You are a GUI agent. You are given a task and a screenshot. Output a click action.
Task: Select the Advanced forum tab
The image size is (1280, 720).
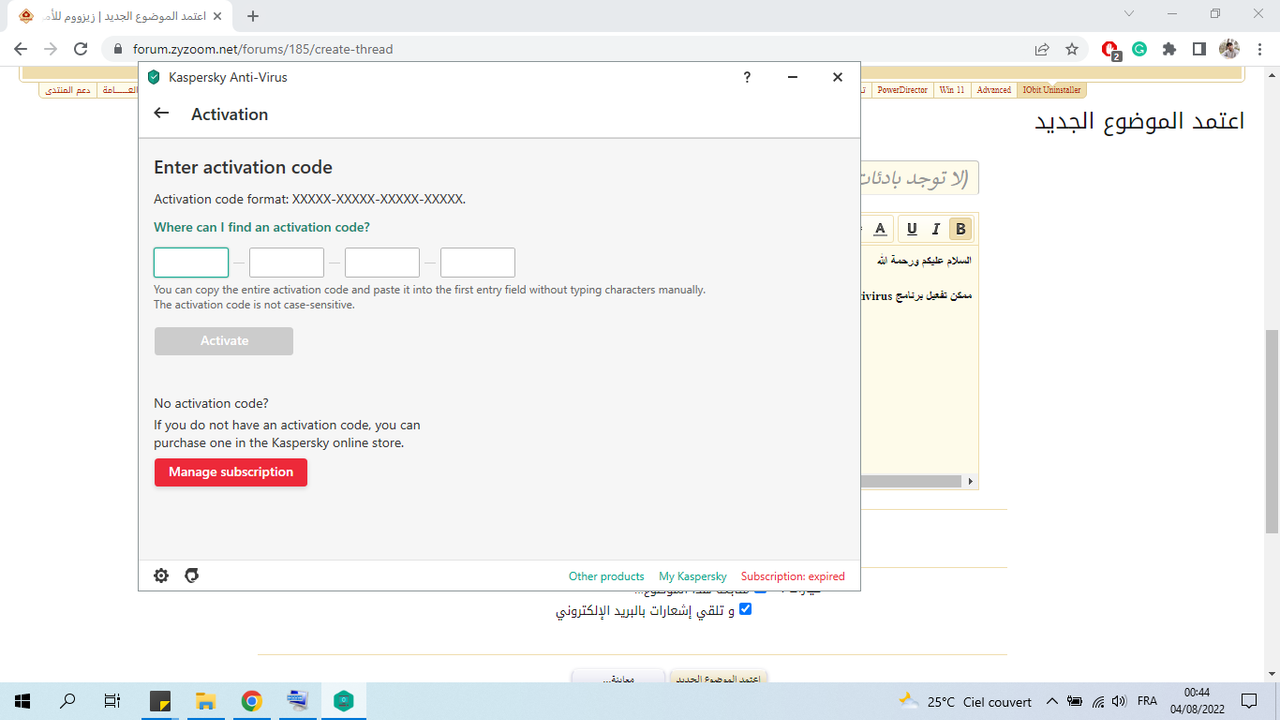994,90
